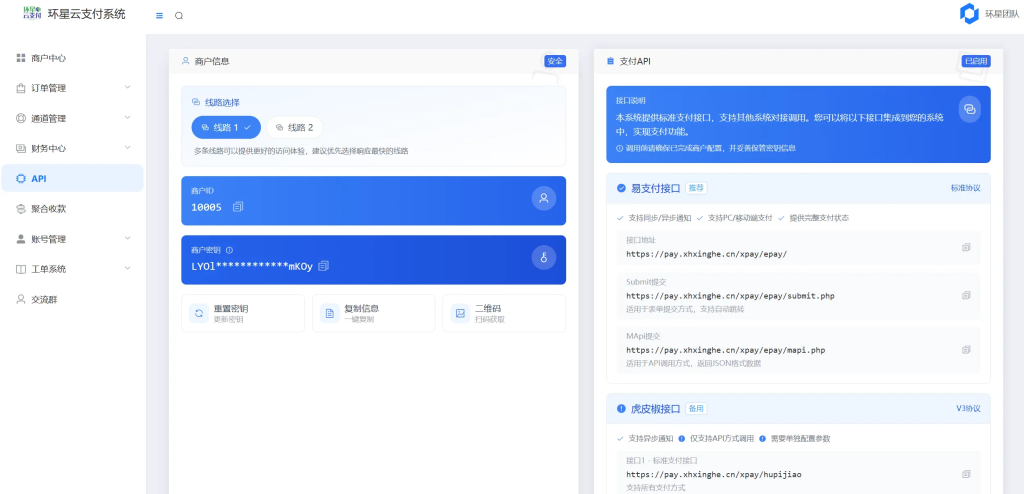Open the 二维码 scan card
The height and width of the screenshot is (494, 1024).
(x=503, y=313)
